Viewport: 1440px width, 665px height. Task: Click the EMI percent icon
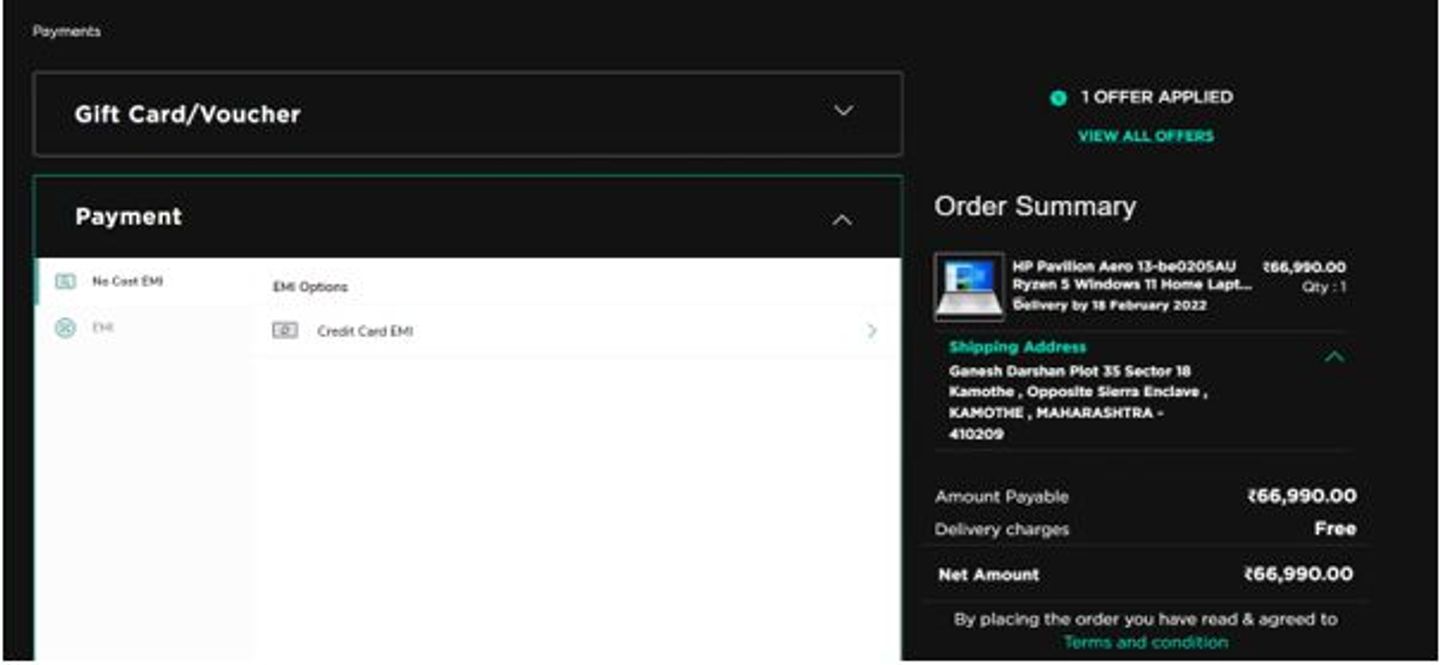[65, 328]
